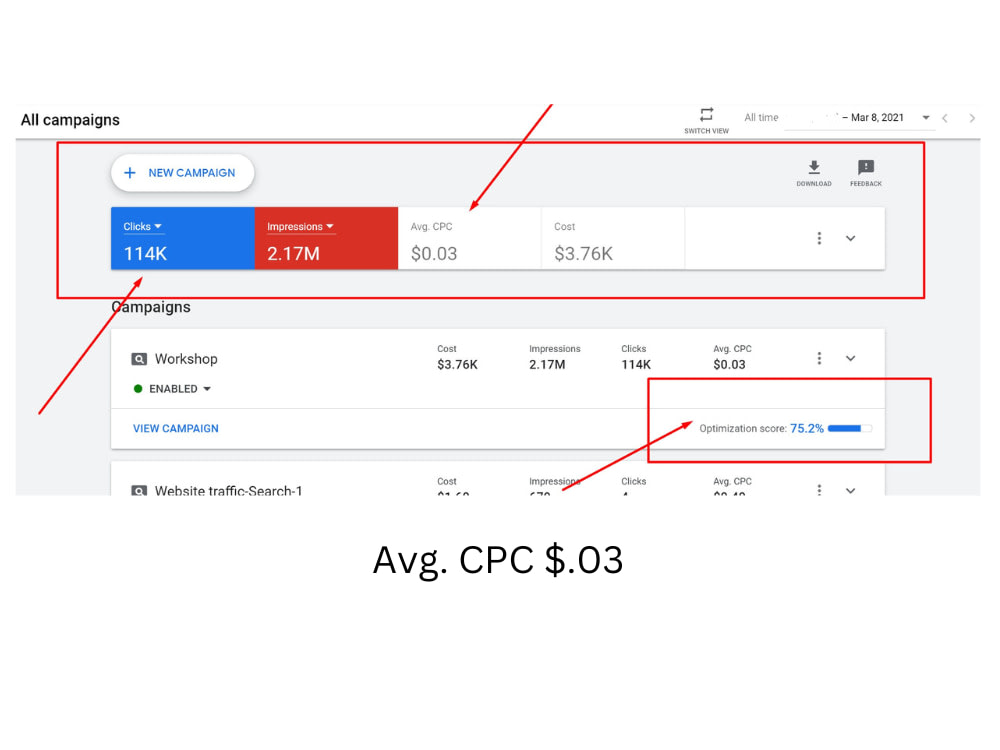Click the Campaigns section heading
Image resolution: width=1000 pixels, height=750 pixels.
point(151,307)
